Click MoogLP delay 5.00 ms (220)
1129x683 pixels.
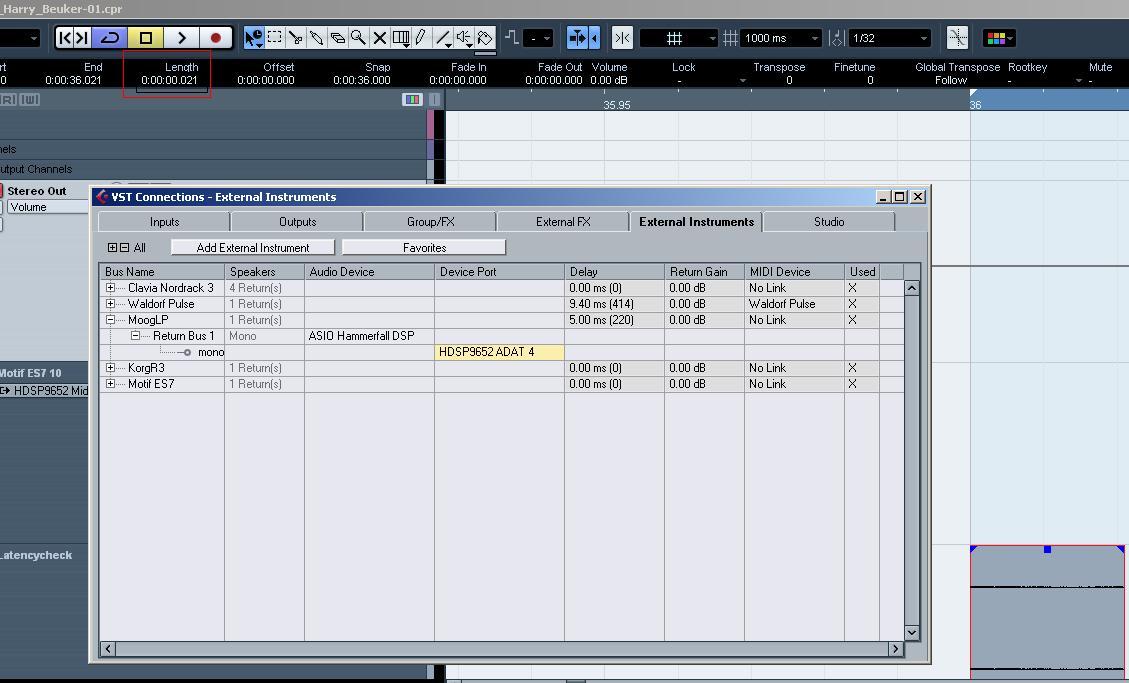tap(613, 320)
